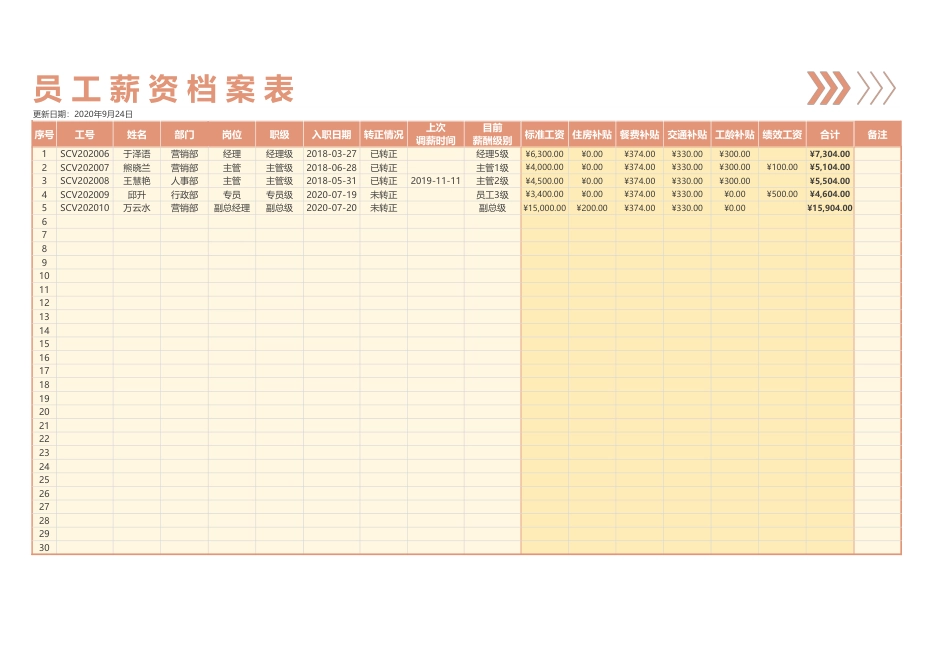Select the name cell 熊晓兰
This screenshot has height=672, width=950.
point(136,168)
